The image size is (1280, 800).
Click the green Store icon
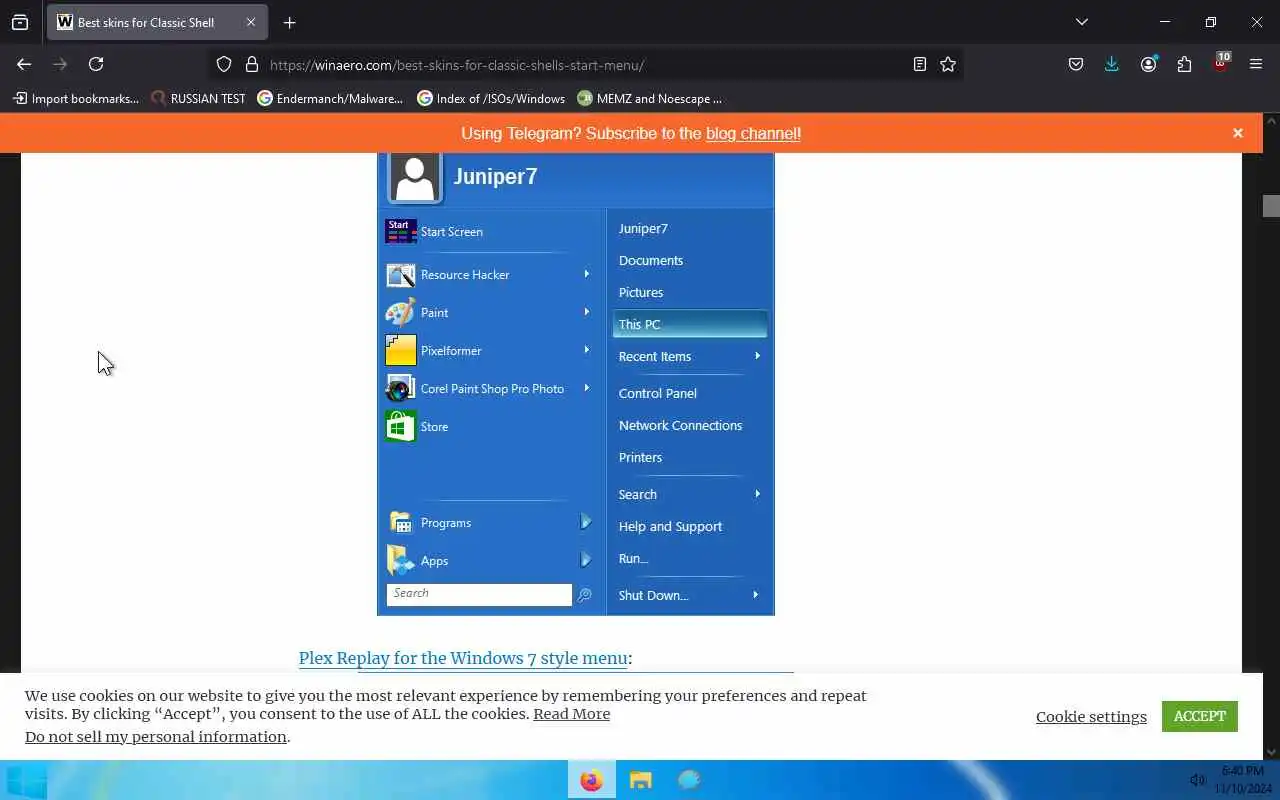(x=401, y=426)
